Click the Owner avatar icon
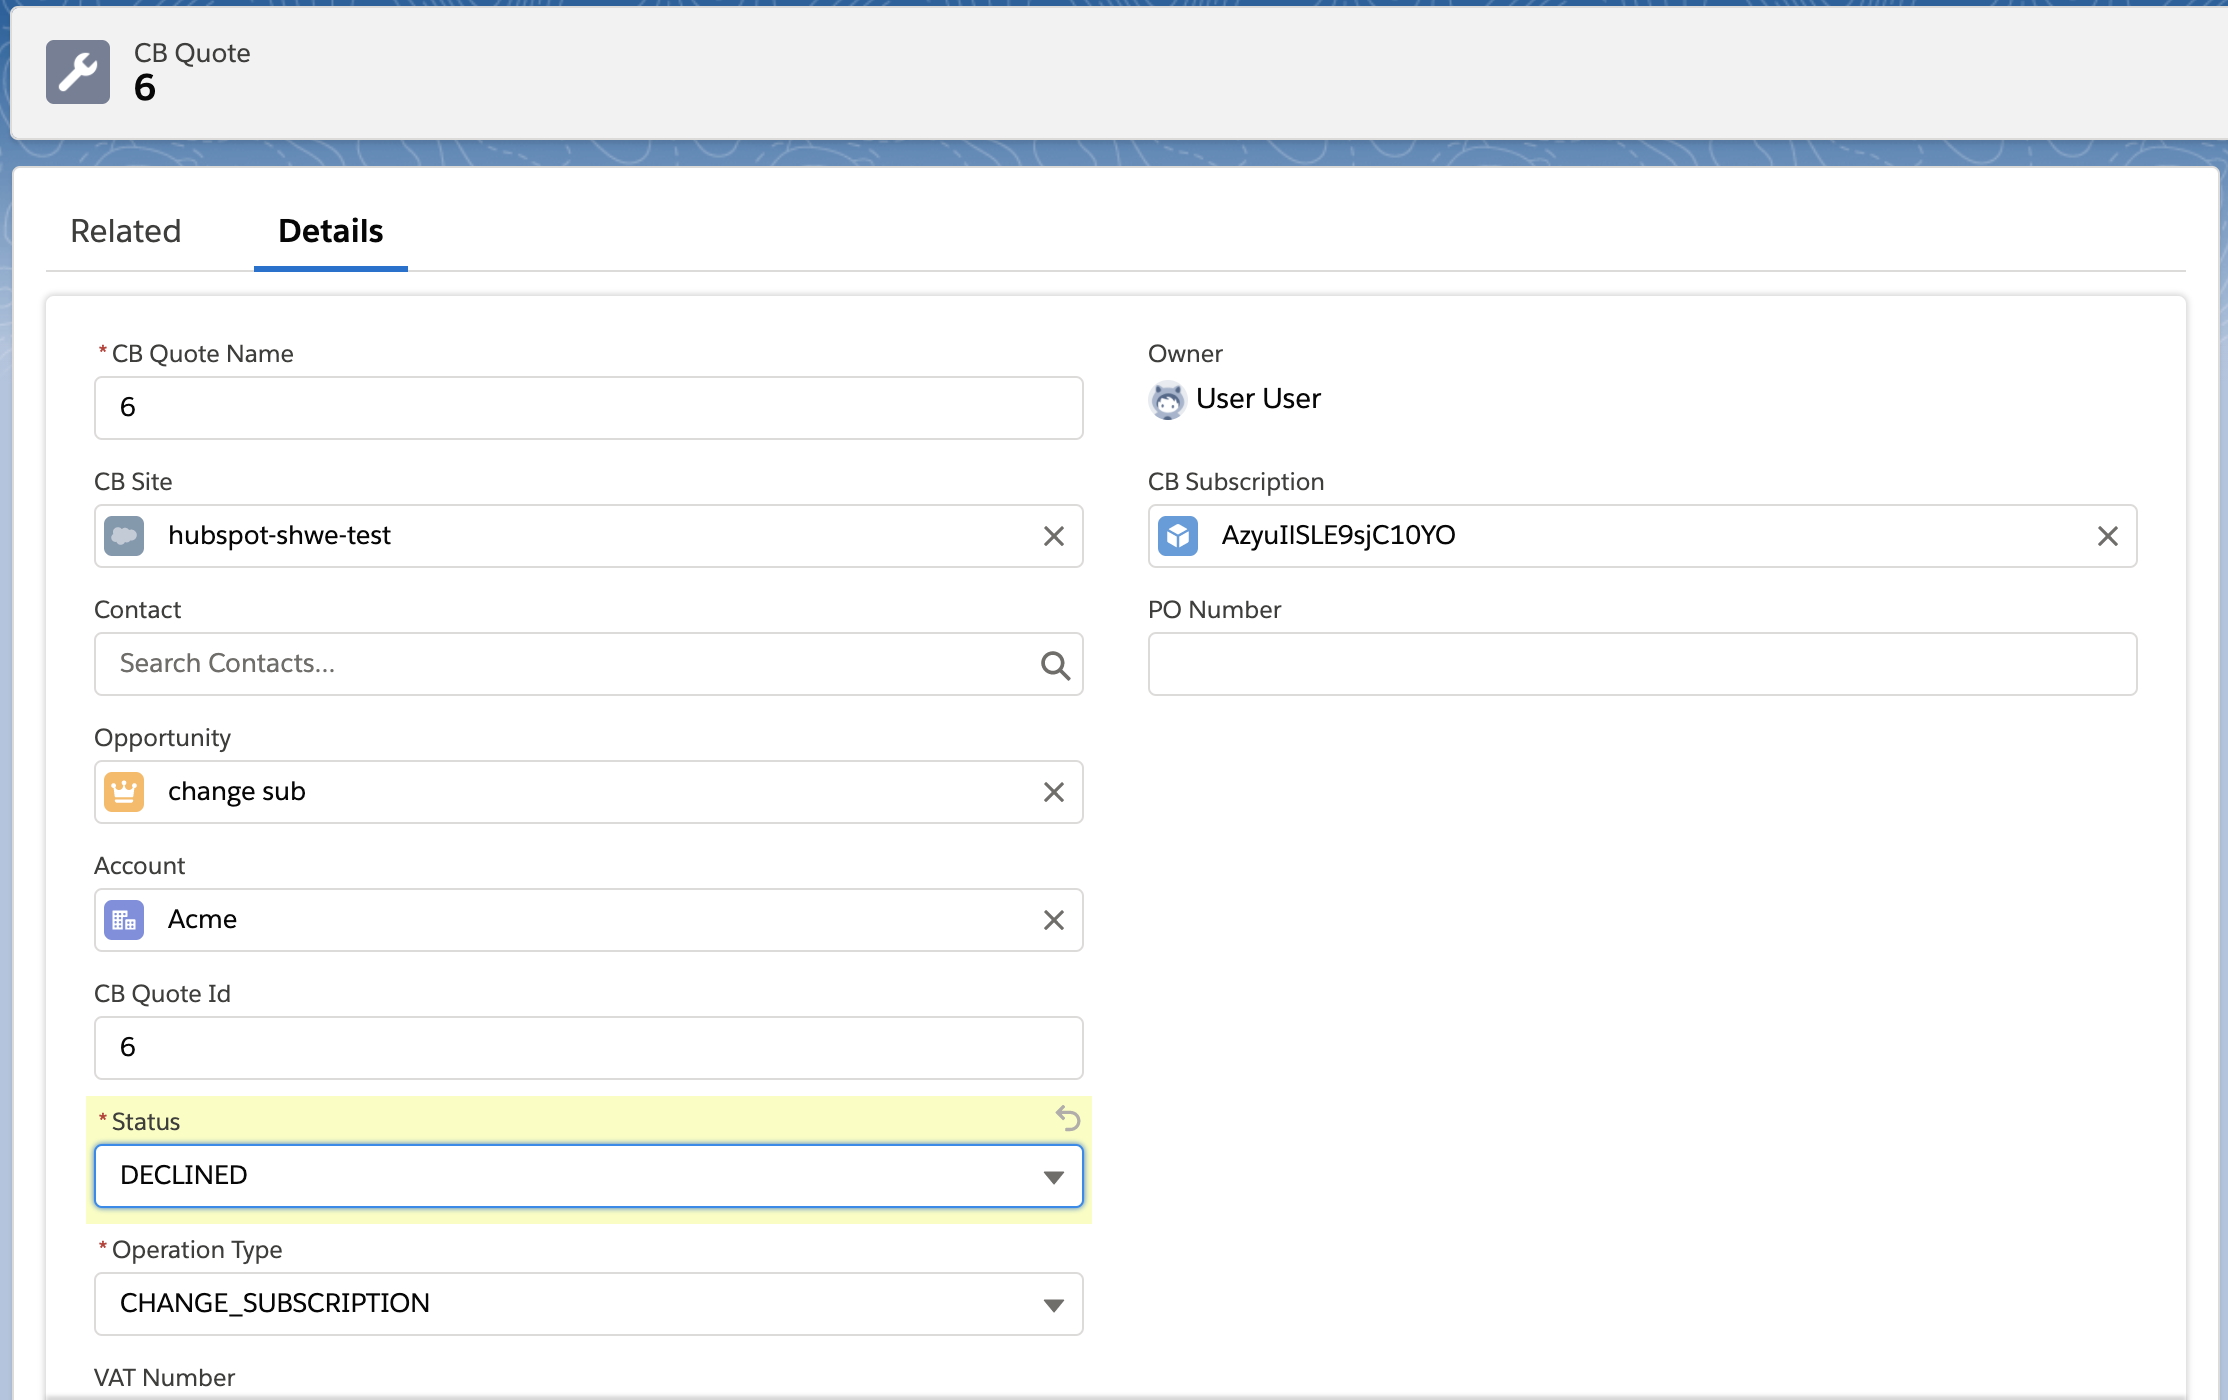Screen dimensions: 2228x1400 tap(1167, 400)
